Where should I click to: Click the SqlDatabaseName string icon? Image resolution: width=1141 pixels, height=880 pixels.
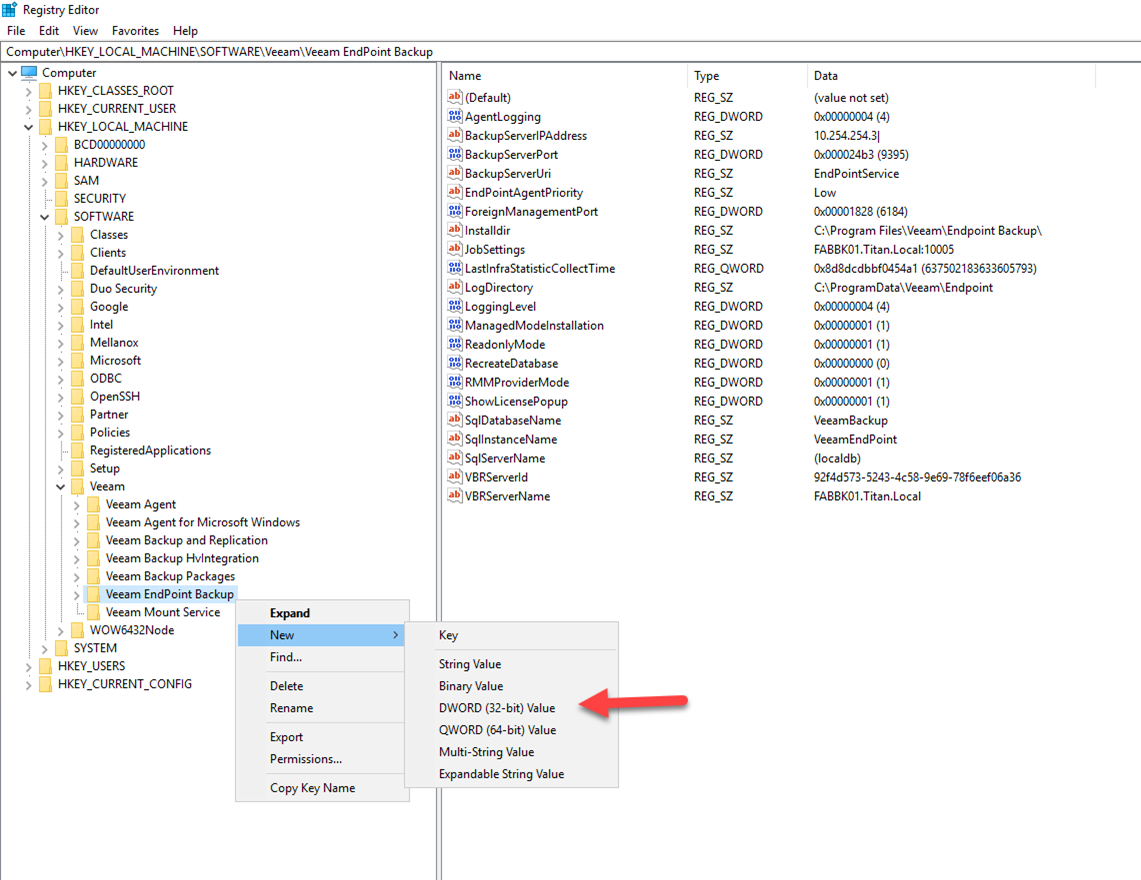click(x=455, y=420)
